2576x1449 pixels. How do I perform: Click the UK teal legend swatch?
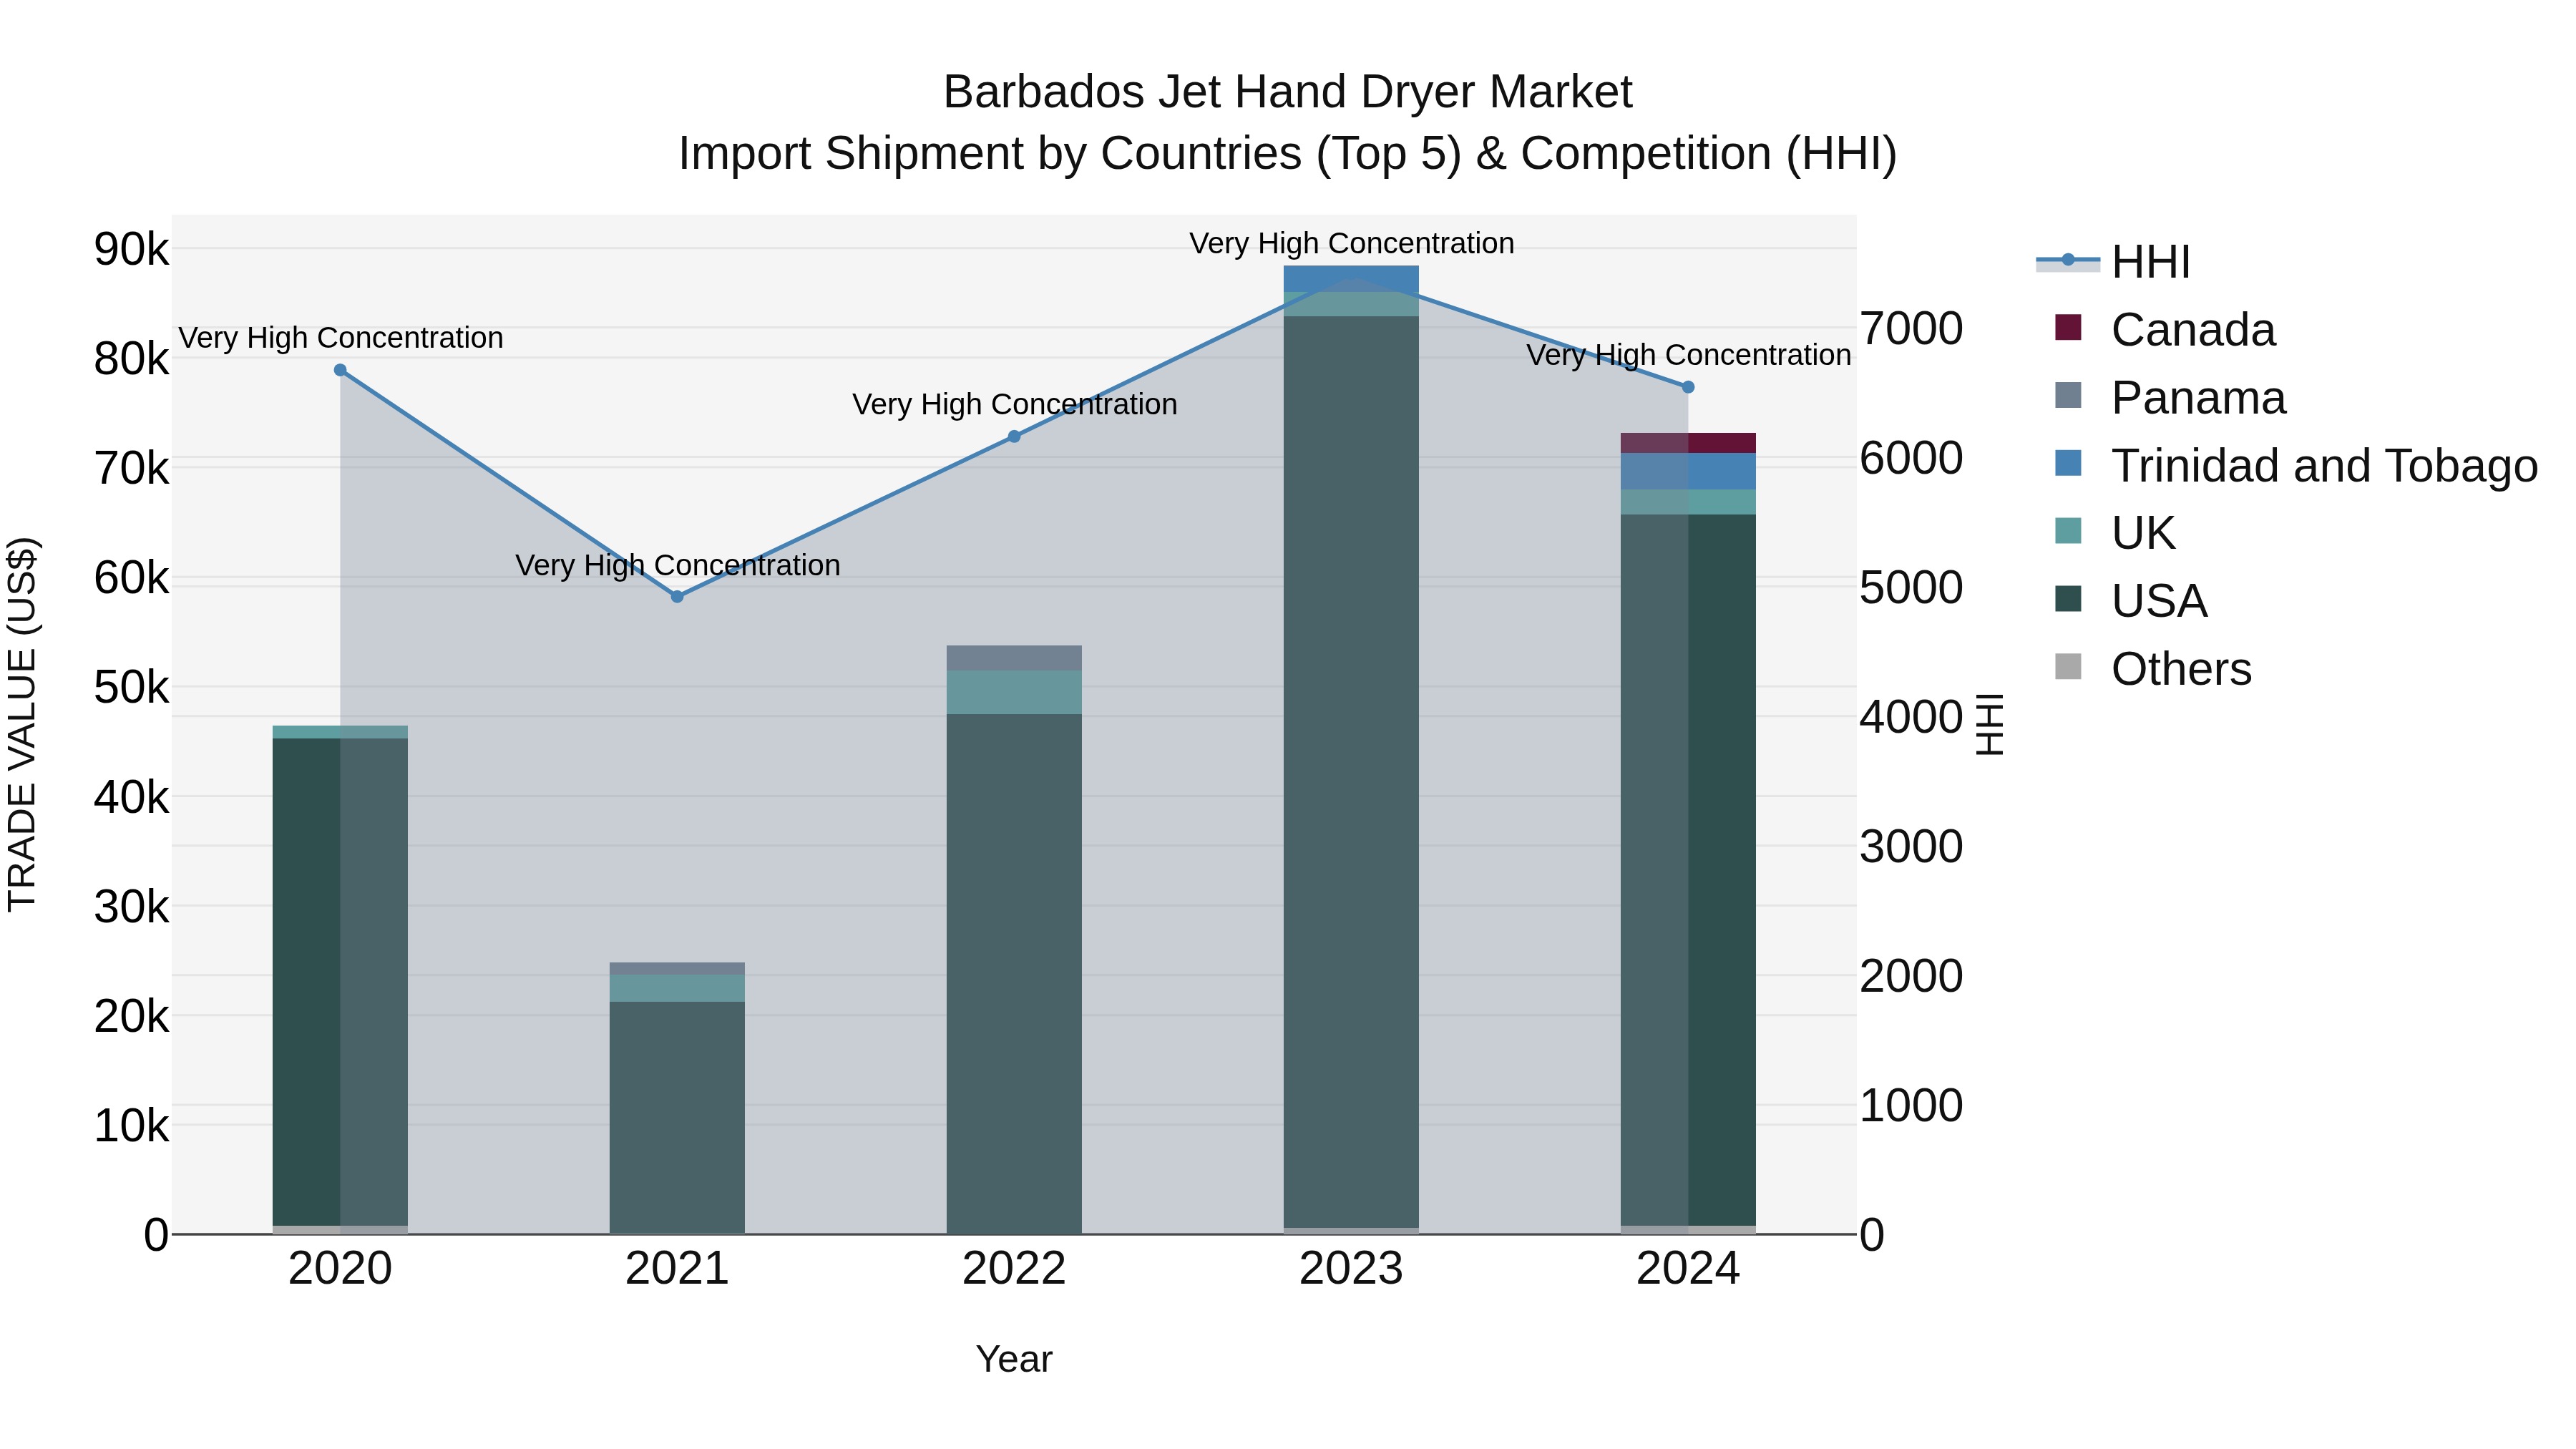tap(2068, 530)
